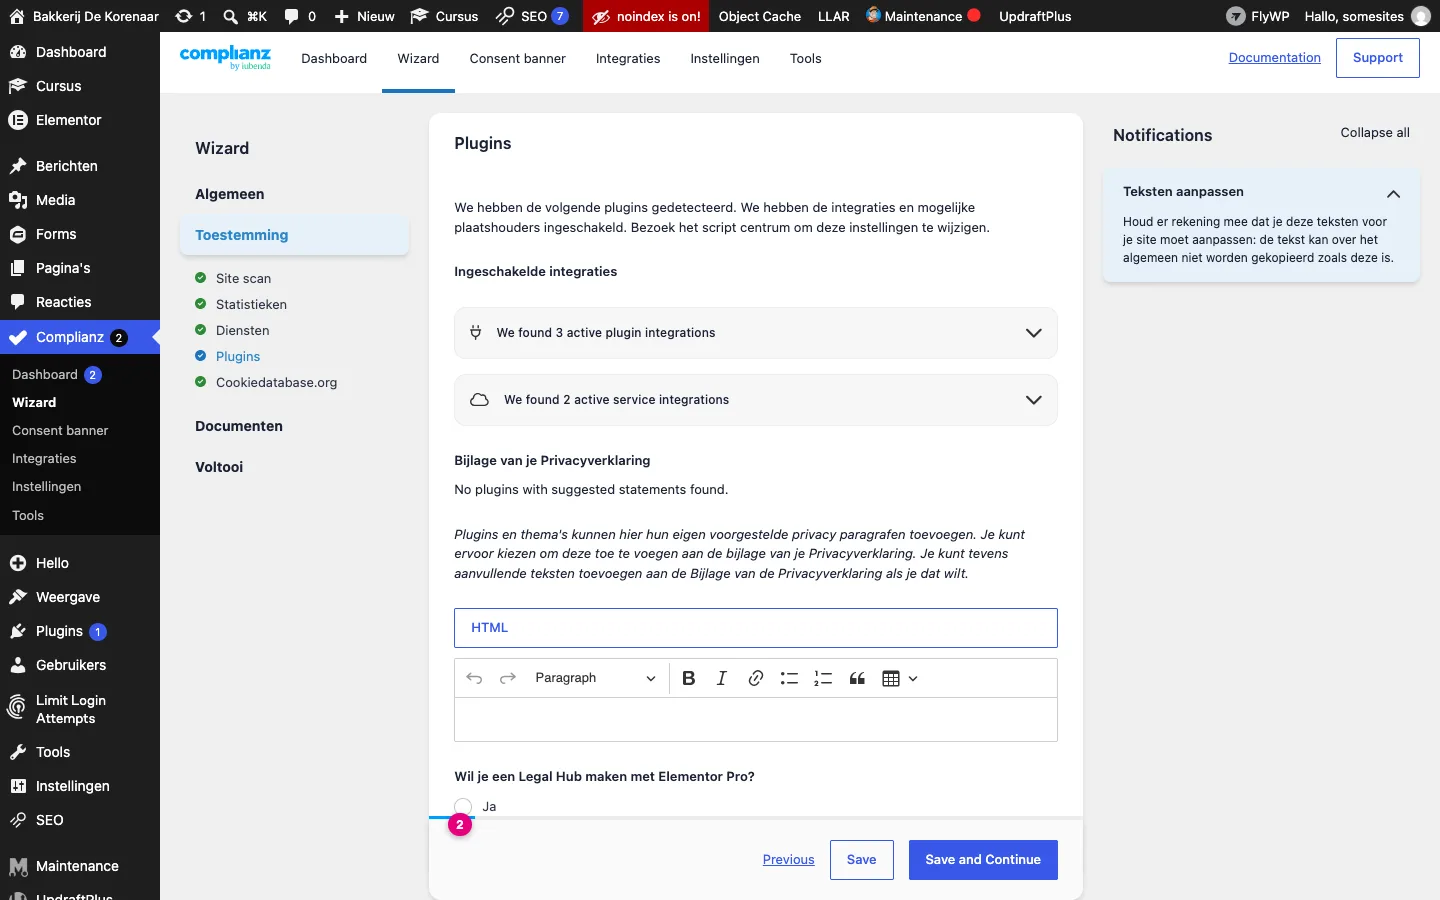Open the Statistieken wizard step
Screen dimensions: 1440x900
(251, 305)
